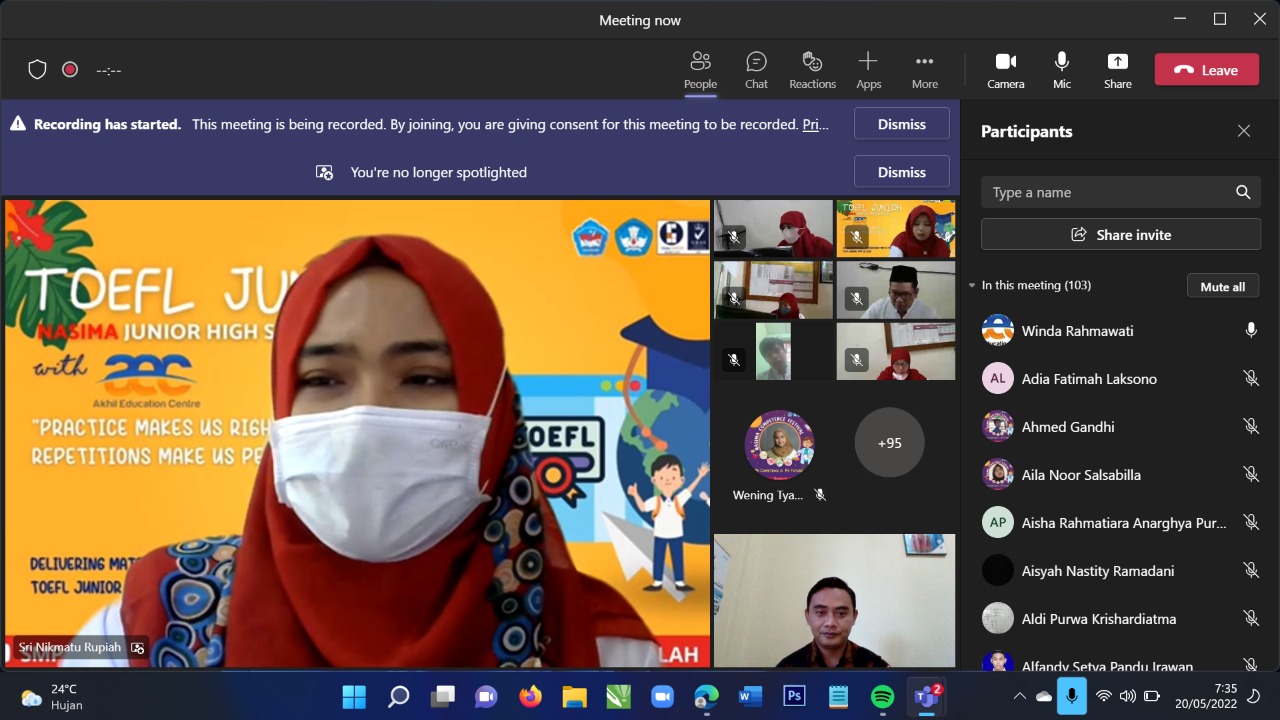
Task: Click the shield security icon
Action: 37,69
